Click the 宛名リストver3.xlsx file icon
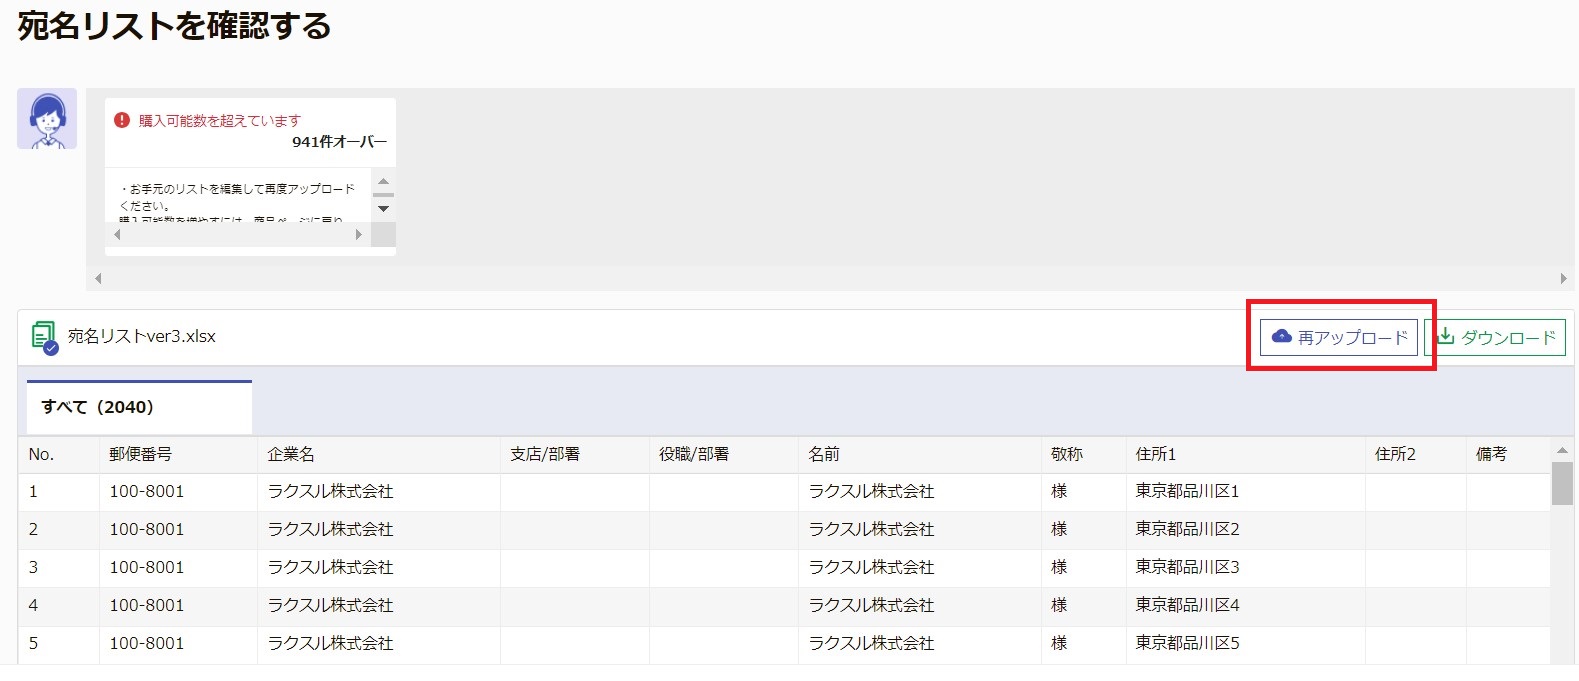The width and height of the screenshot is (1579, 681). pos(44,337)
